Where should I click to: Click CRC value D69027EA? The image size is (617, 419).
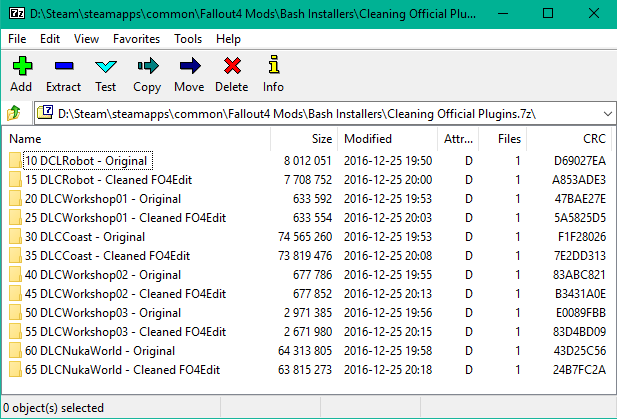point(580,161)
